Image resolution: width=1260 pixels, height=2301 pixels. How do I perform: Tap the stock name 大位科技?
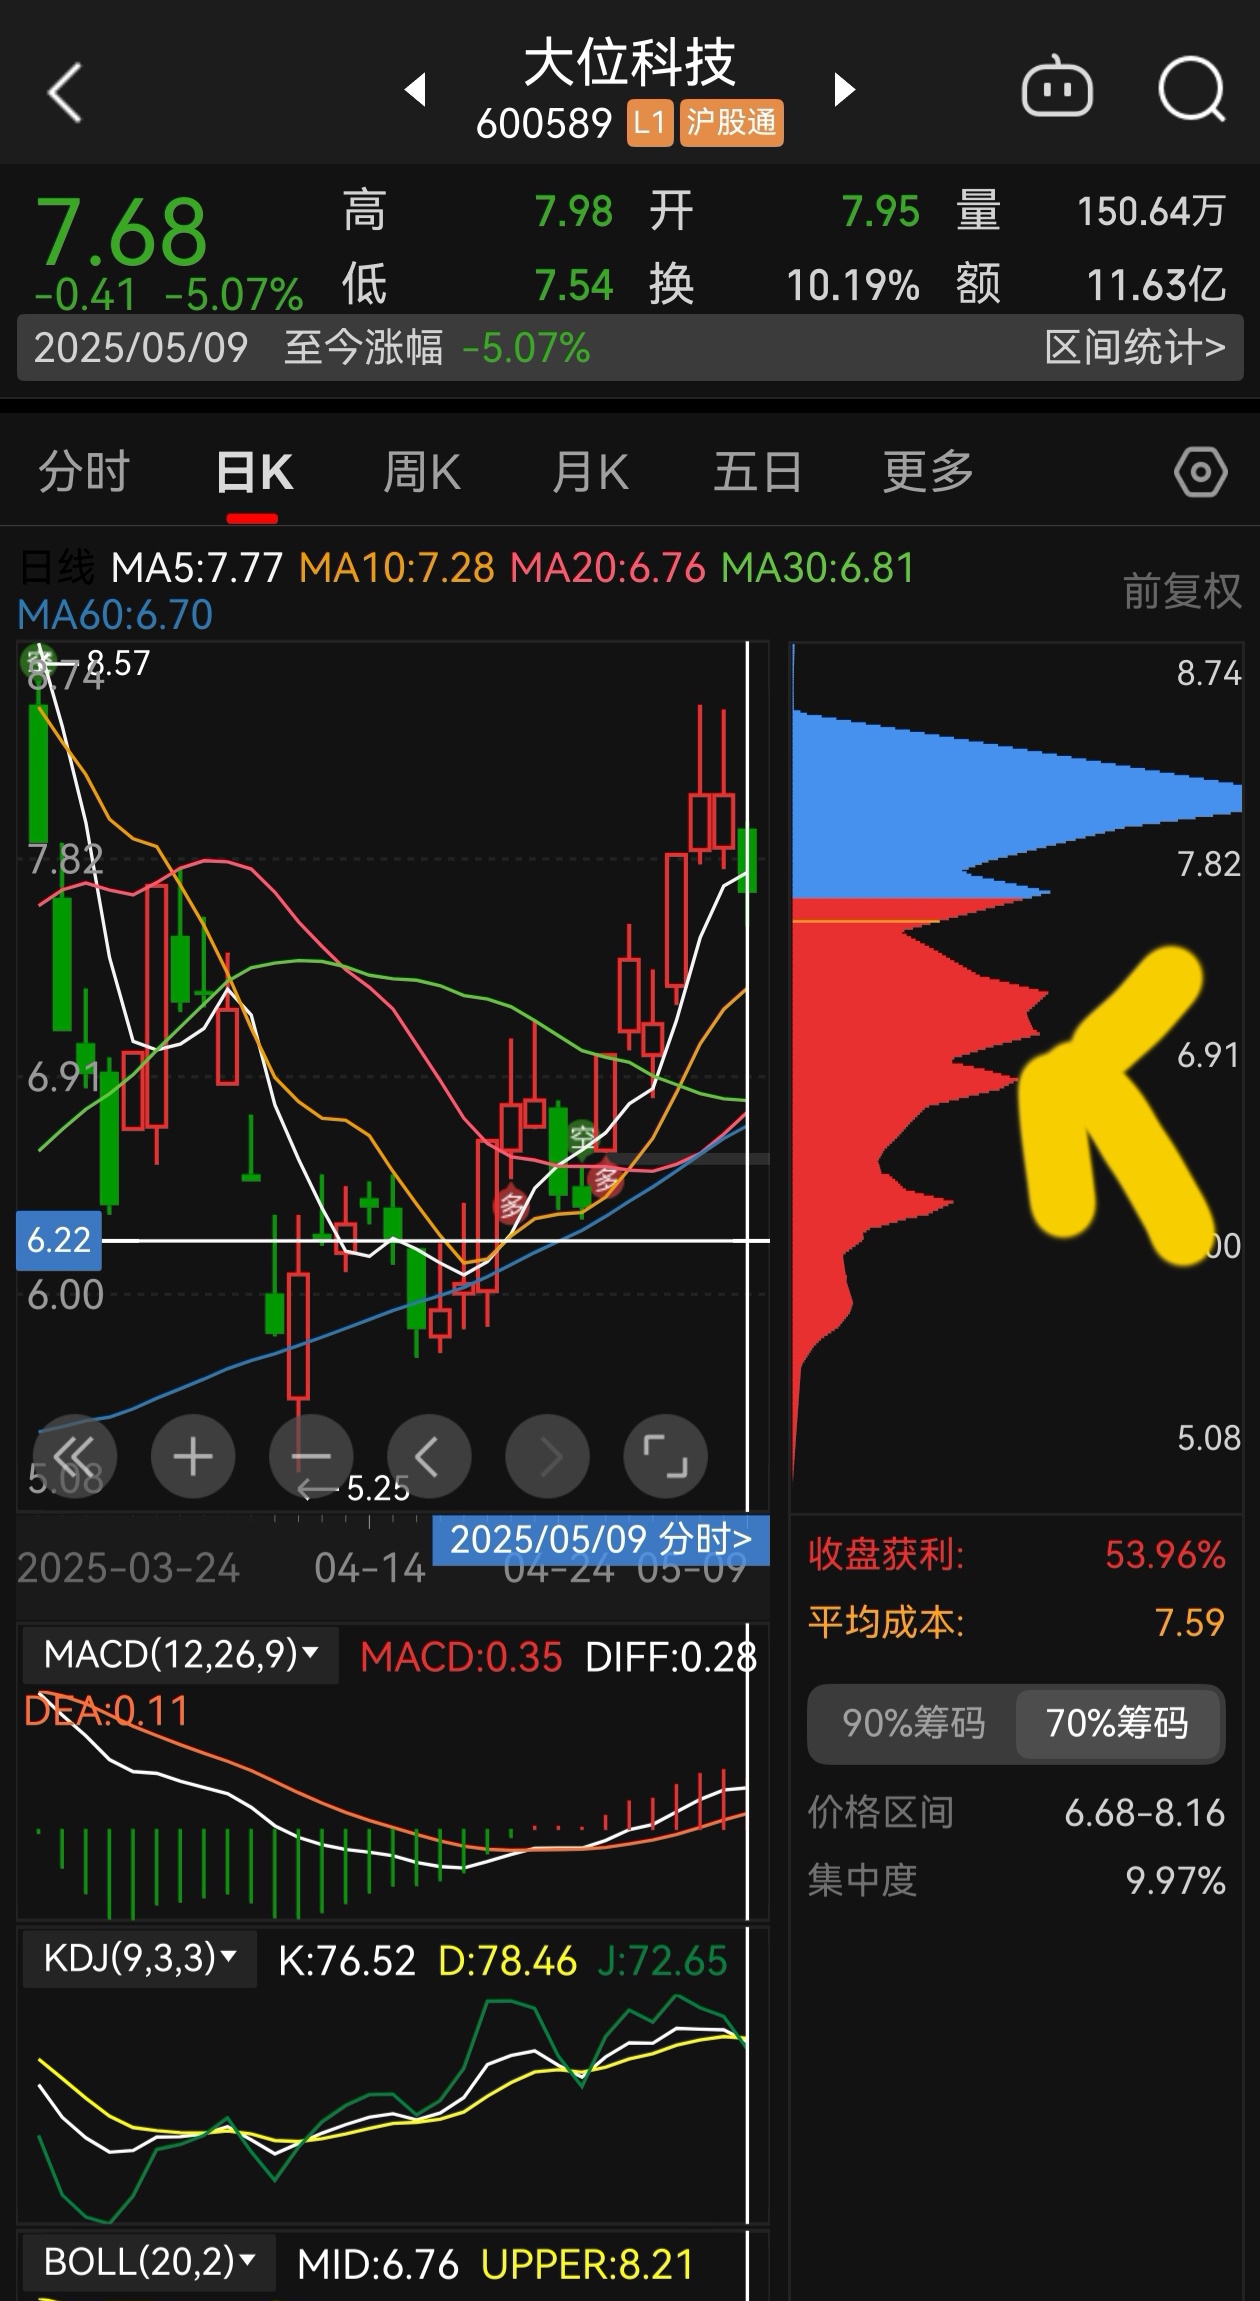click(x=630, y=64)
